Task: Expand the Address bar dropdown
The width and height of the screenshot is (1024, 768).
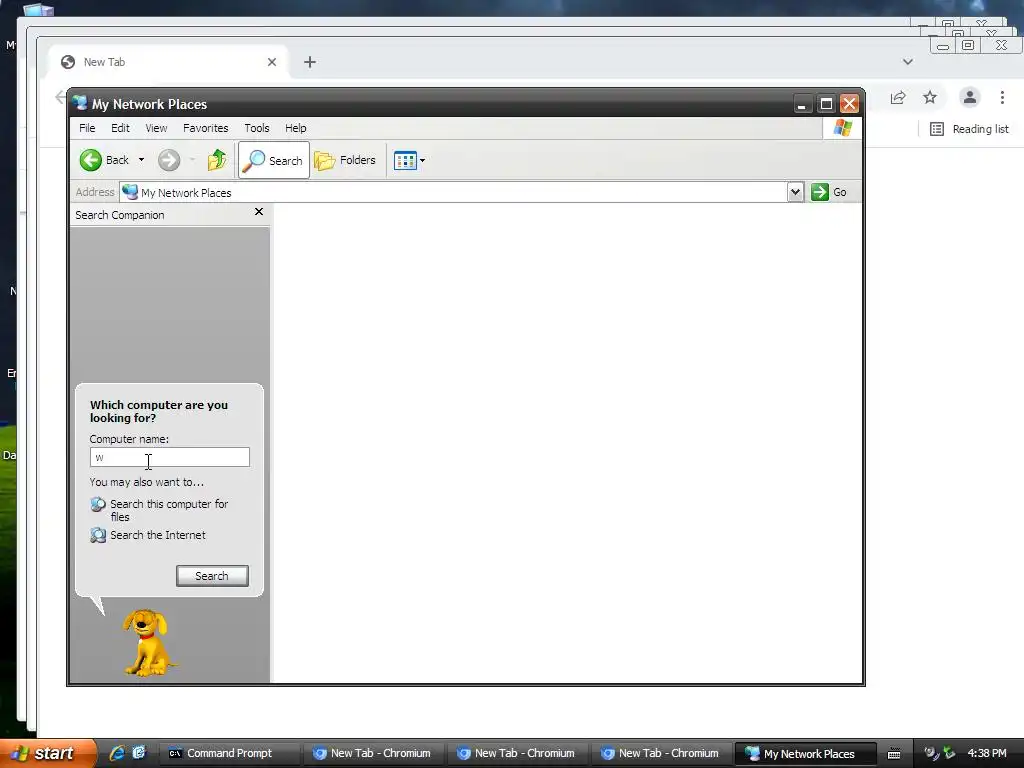Action: (x=795, y=192)
